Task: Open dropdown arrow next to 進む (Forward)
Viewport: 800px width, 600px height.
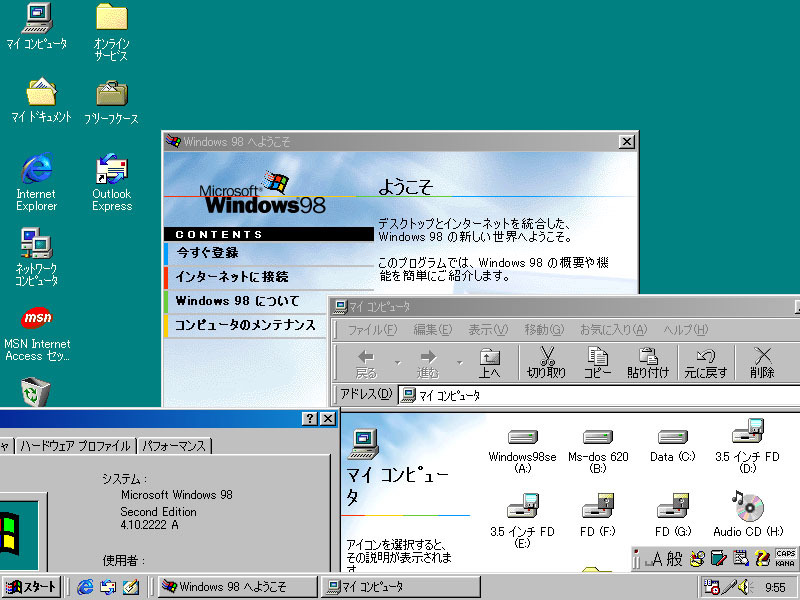Action: point(459,362)
